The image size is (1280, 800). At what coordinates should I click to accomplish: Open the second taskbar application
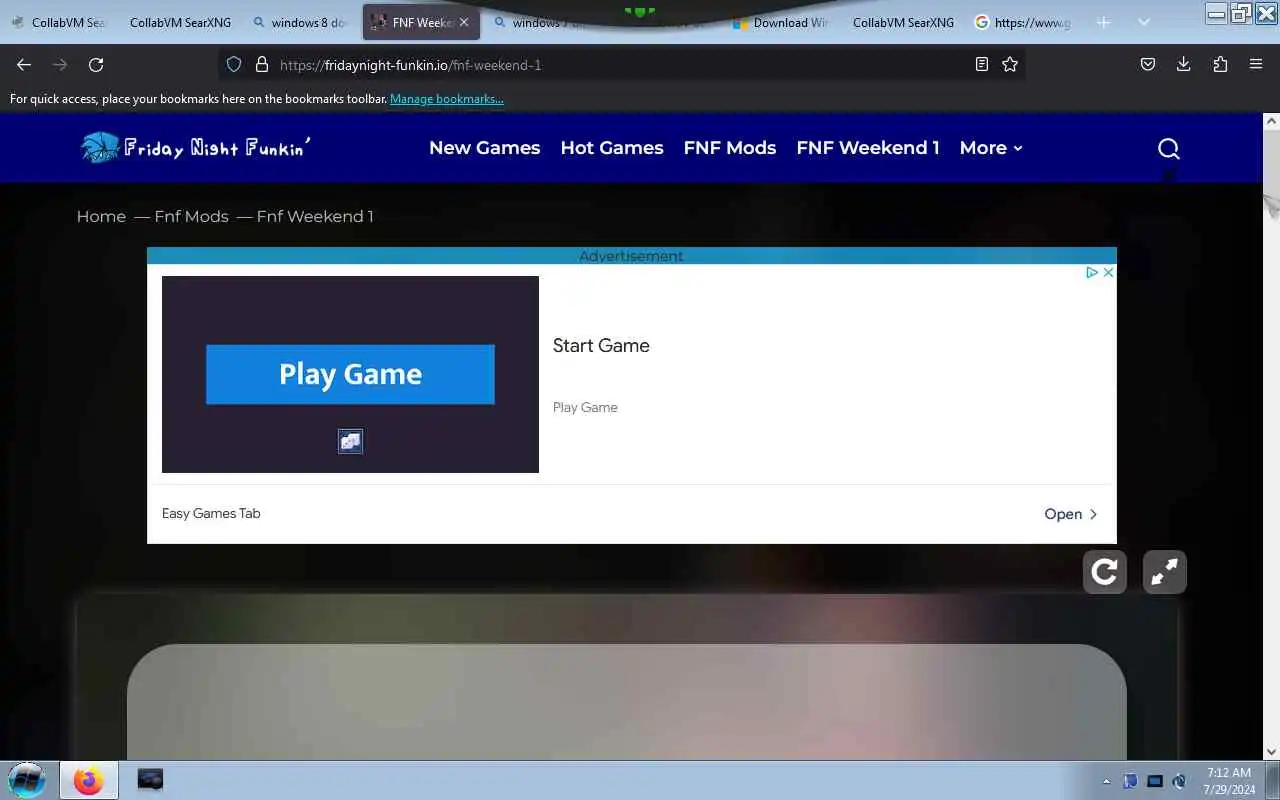pos(150,780)
